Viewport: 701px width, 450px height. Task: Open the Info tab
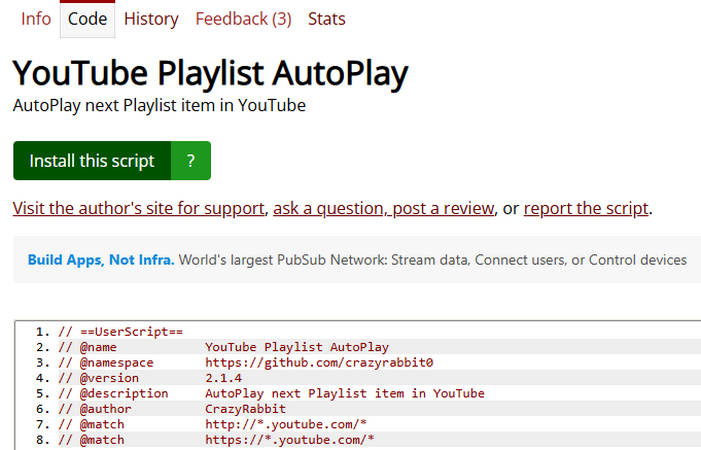pyautogui.click(x=36, y=19)
